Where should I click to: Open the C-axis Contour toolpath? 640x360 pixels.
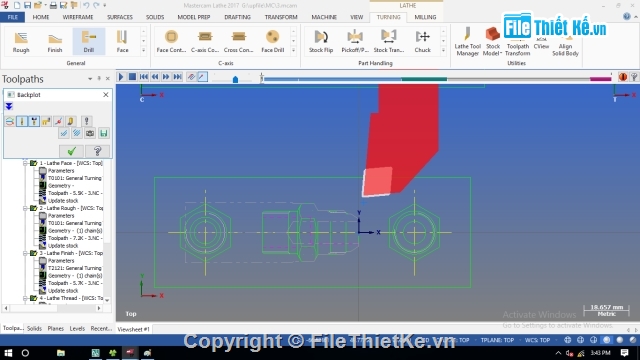tap(205, 42)
